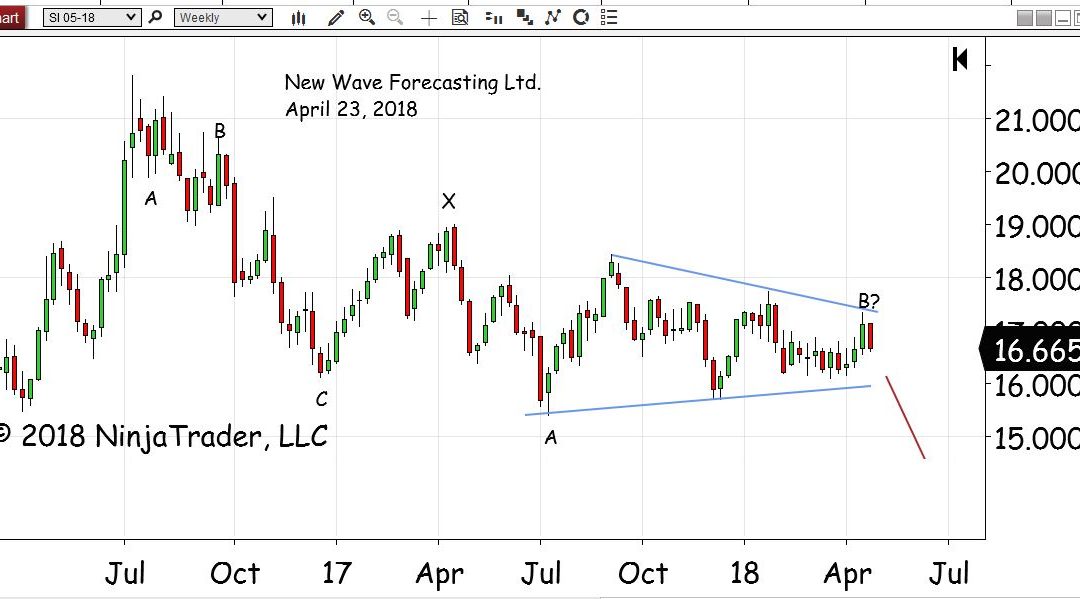Select the pencil drawing tools icon
The height and width of the screenshot is (599, 1080).
(336, 17)
